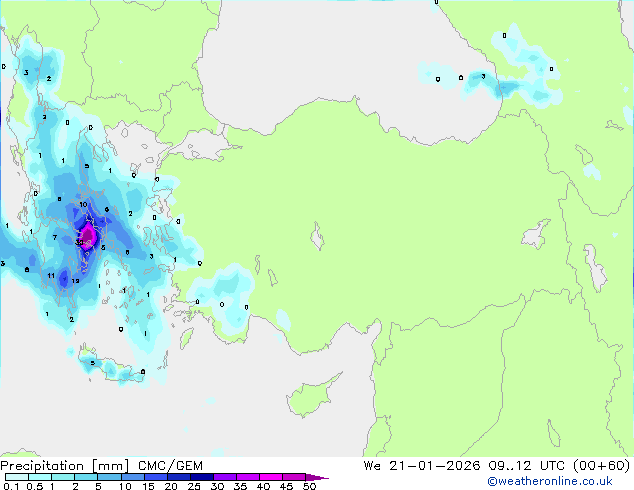
Task: Click the 'CMC/GEM' model label
Action: pos(170,466)
